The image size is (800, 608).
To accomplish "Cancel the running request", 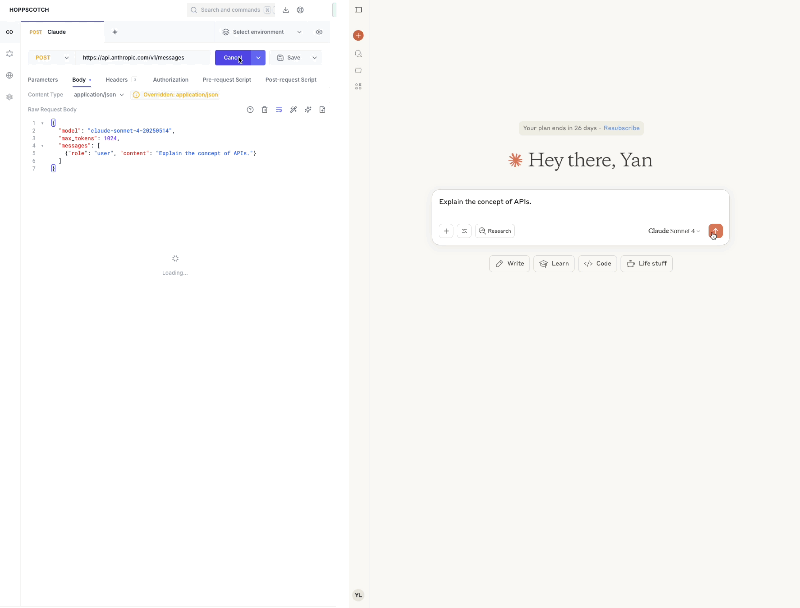I will (232, 58).
